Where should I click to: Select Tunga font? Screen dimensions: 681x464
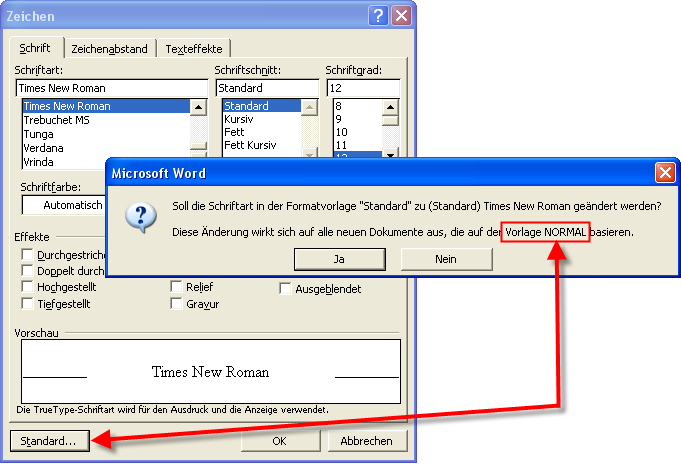click(106, 134)
